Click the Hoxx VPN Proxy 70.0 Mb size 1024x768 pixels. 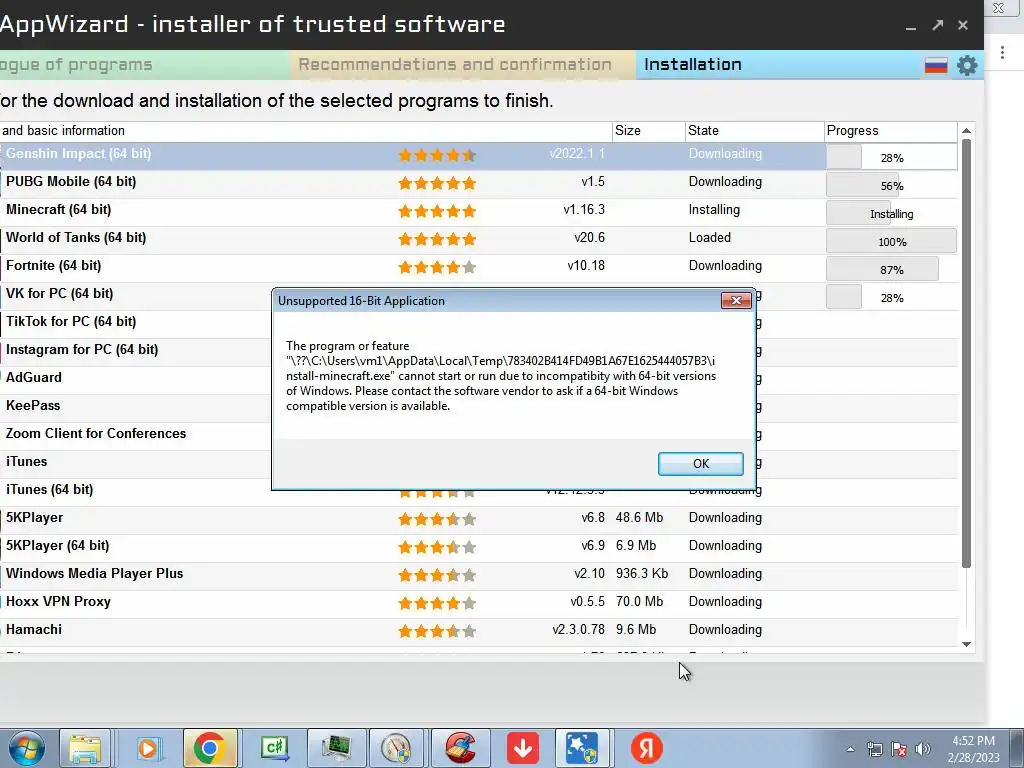(x=639, y=601)
